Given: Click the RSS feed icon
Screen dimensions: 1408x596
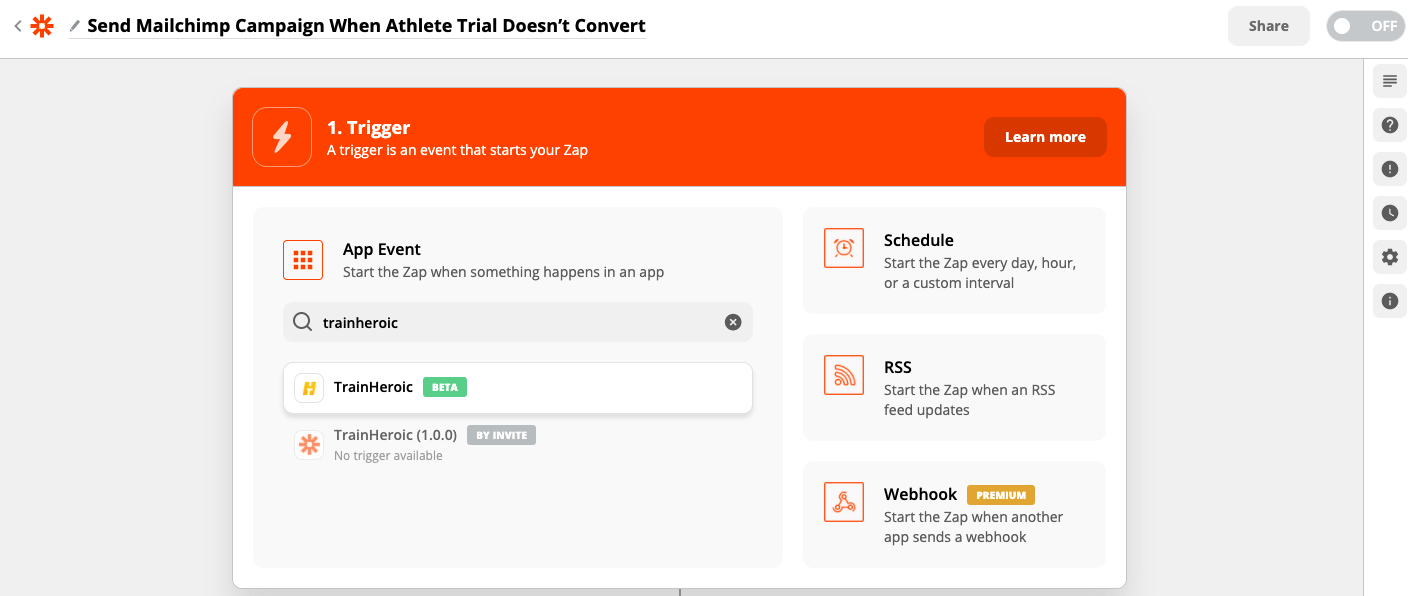Looking at the screenshot, I should point(843,375).
